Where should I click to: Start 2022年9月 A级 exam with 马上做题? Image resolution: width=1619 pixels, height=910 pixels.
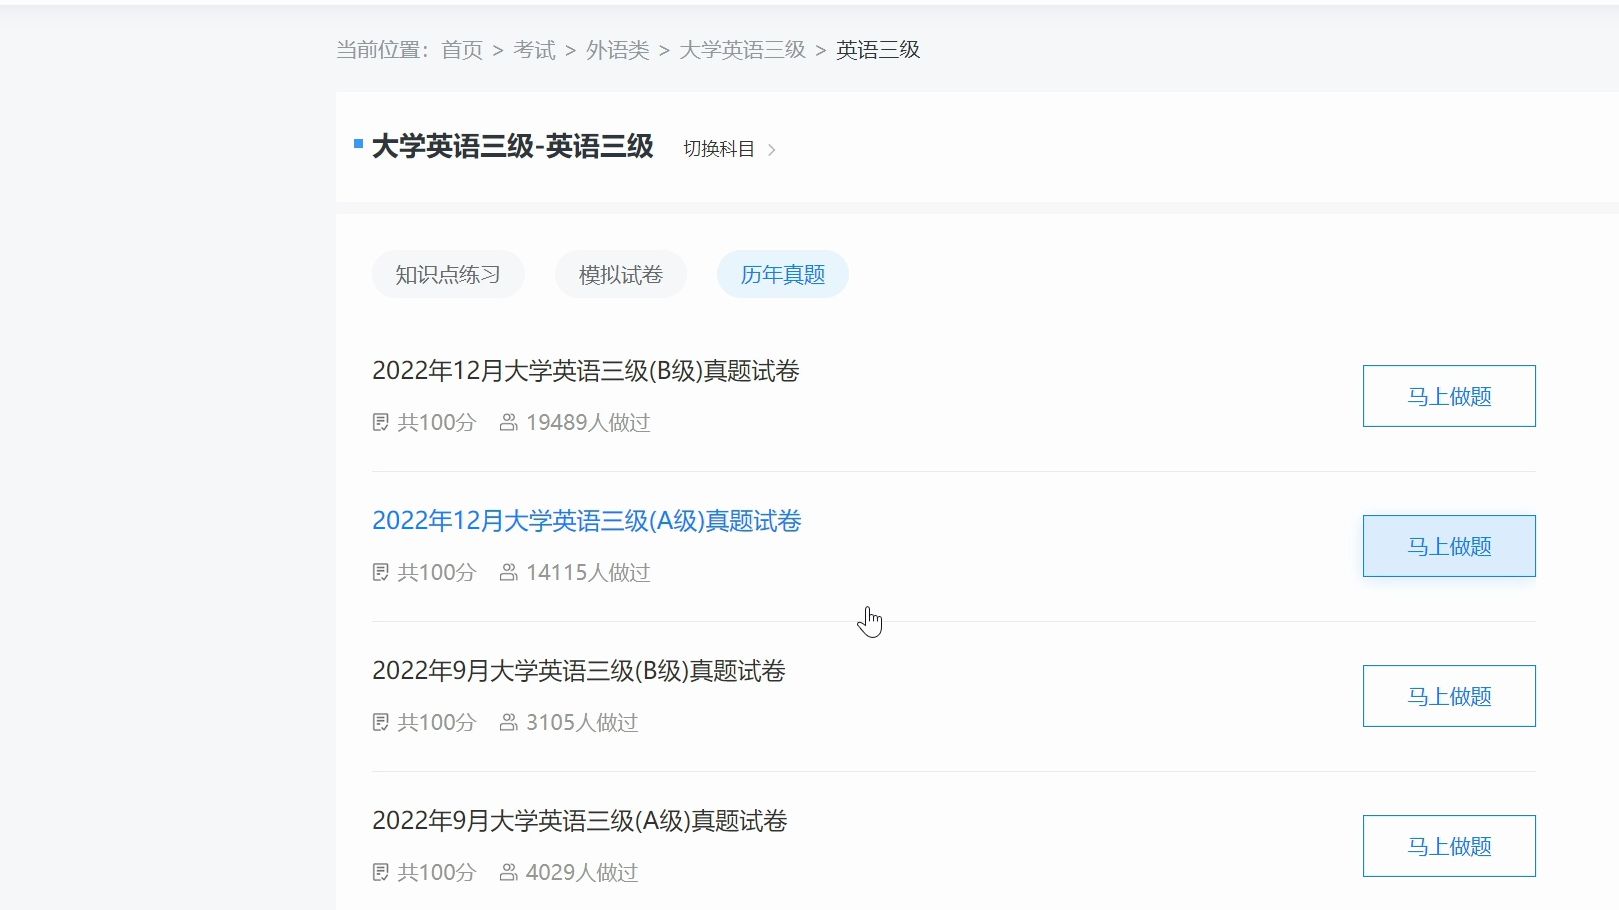[1449, 846]
